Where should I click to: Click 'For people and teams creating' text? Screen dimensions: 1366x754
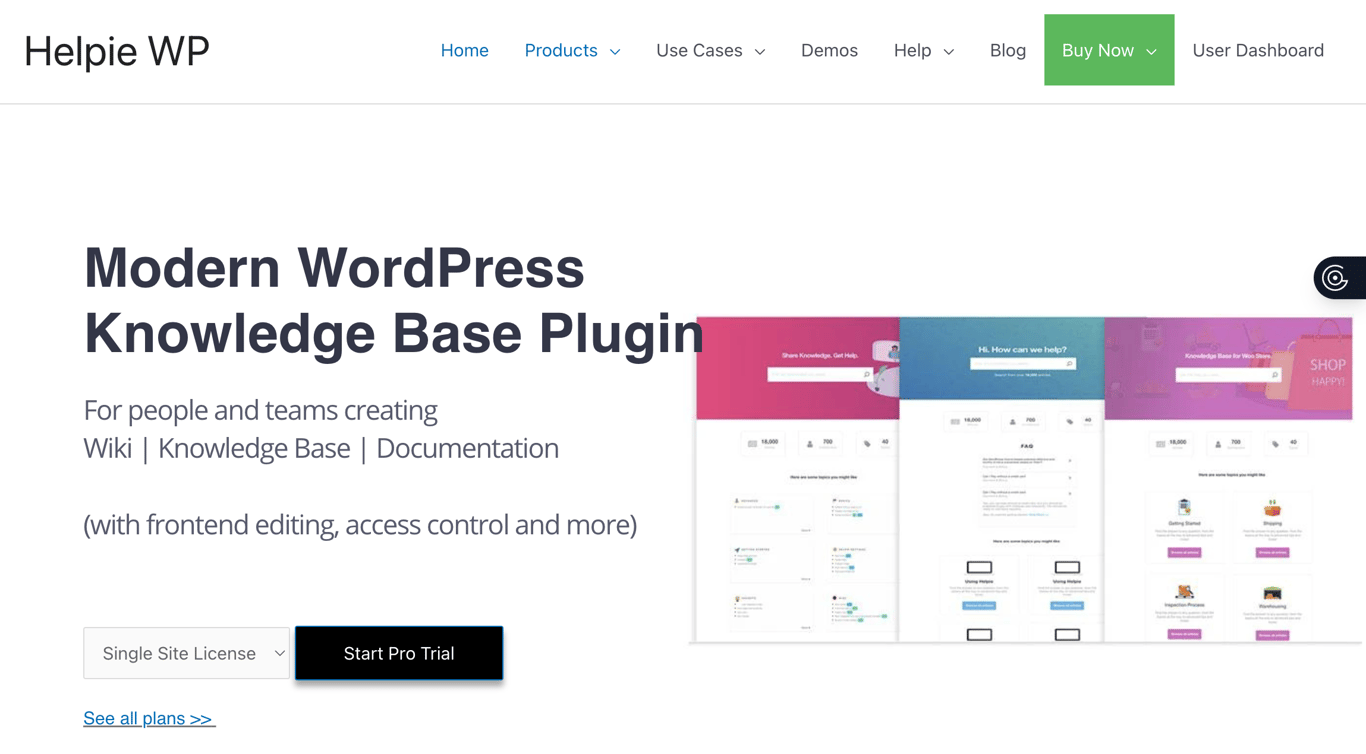tap(260, 410)
